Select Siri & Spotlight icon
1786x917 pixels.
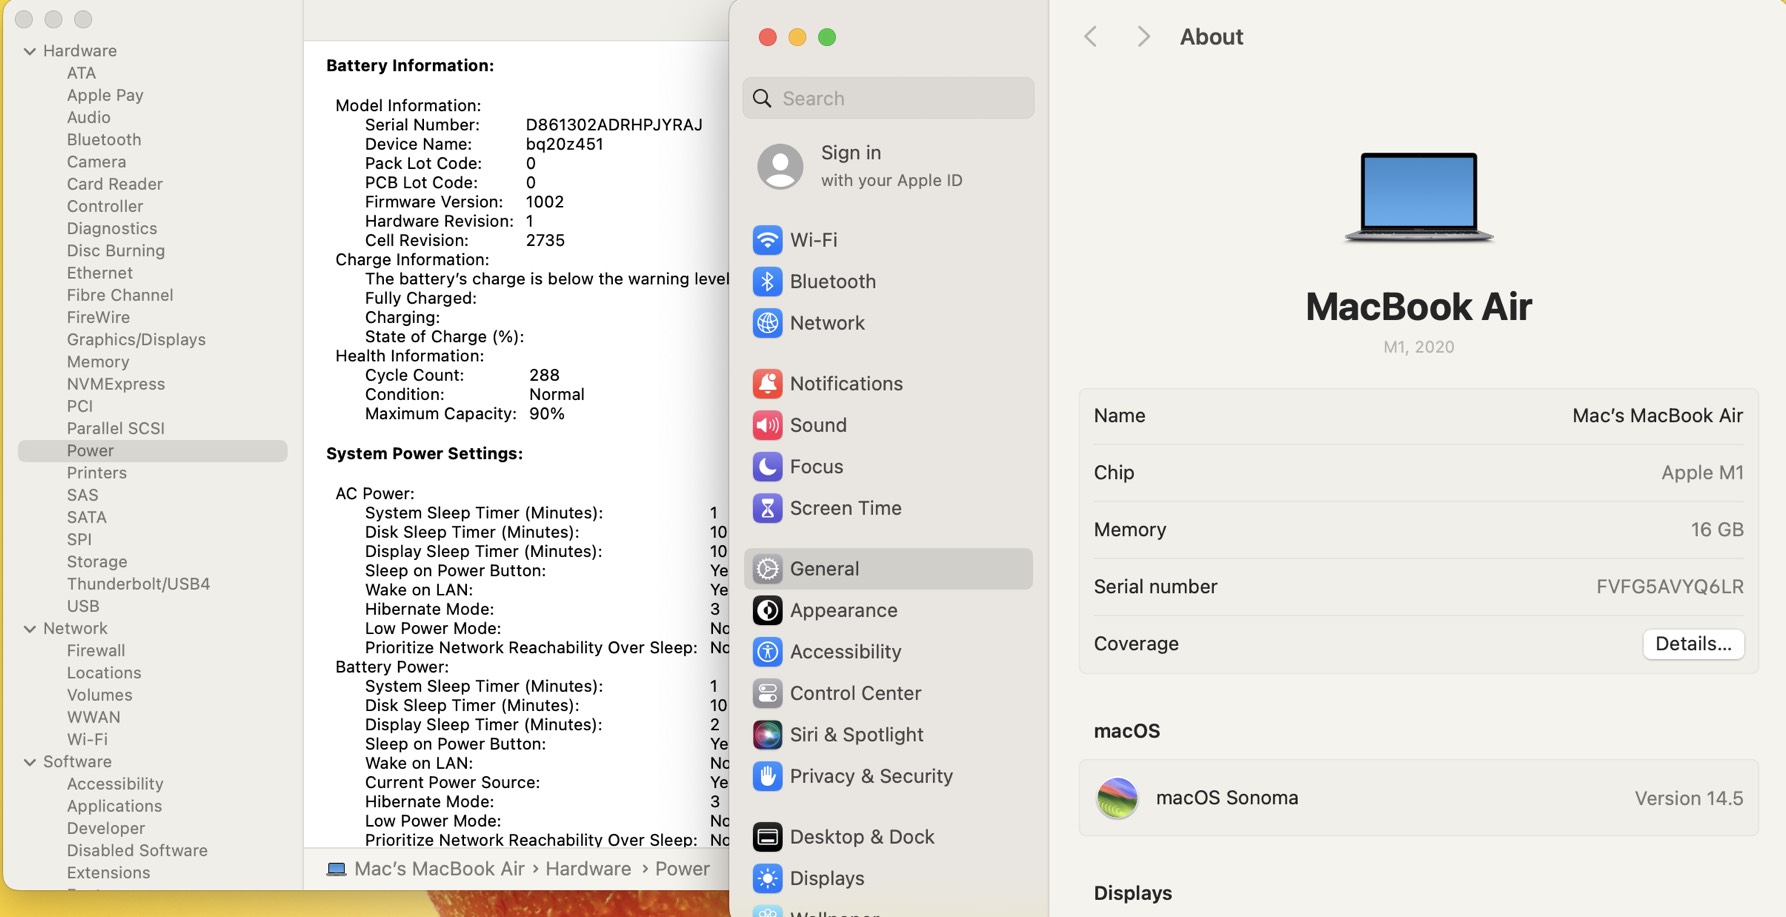[x=767, y=735]
